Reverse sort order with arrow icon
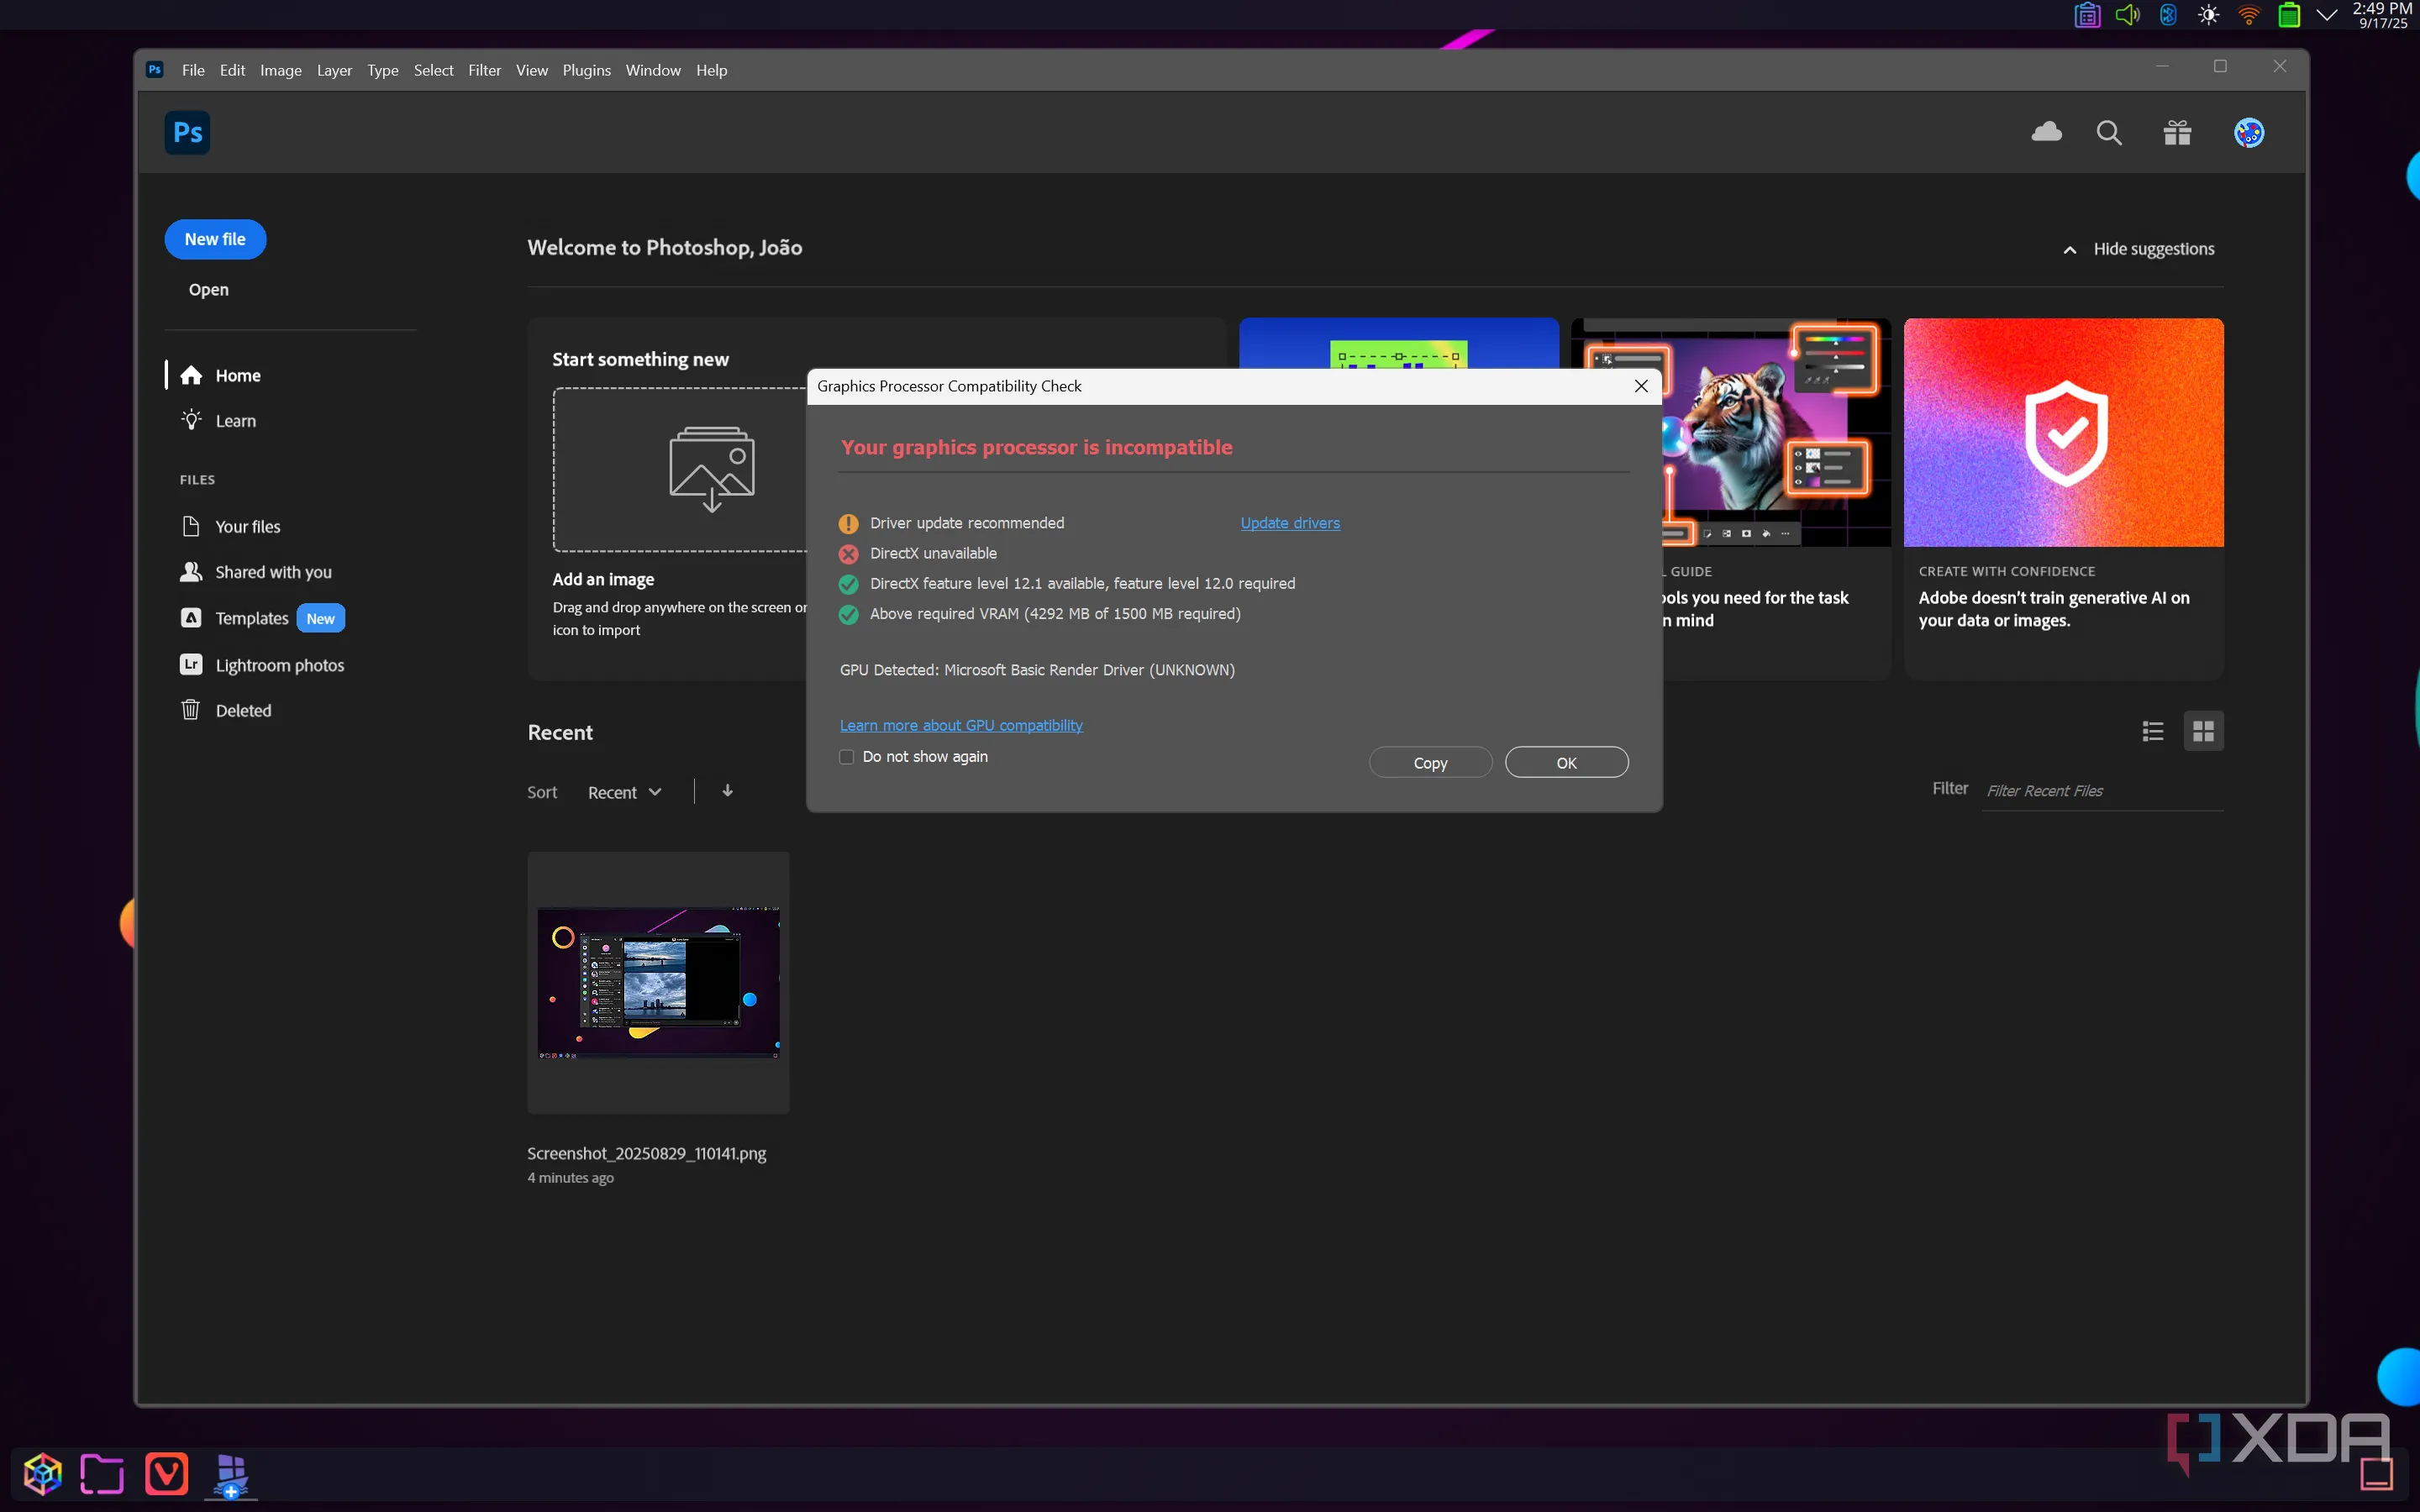Screen dimensions: 2420x1512 [x=727, y=791]
